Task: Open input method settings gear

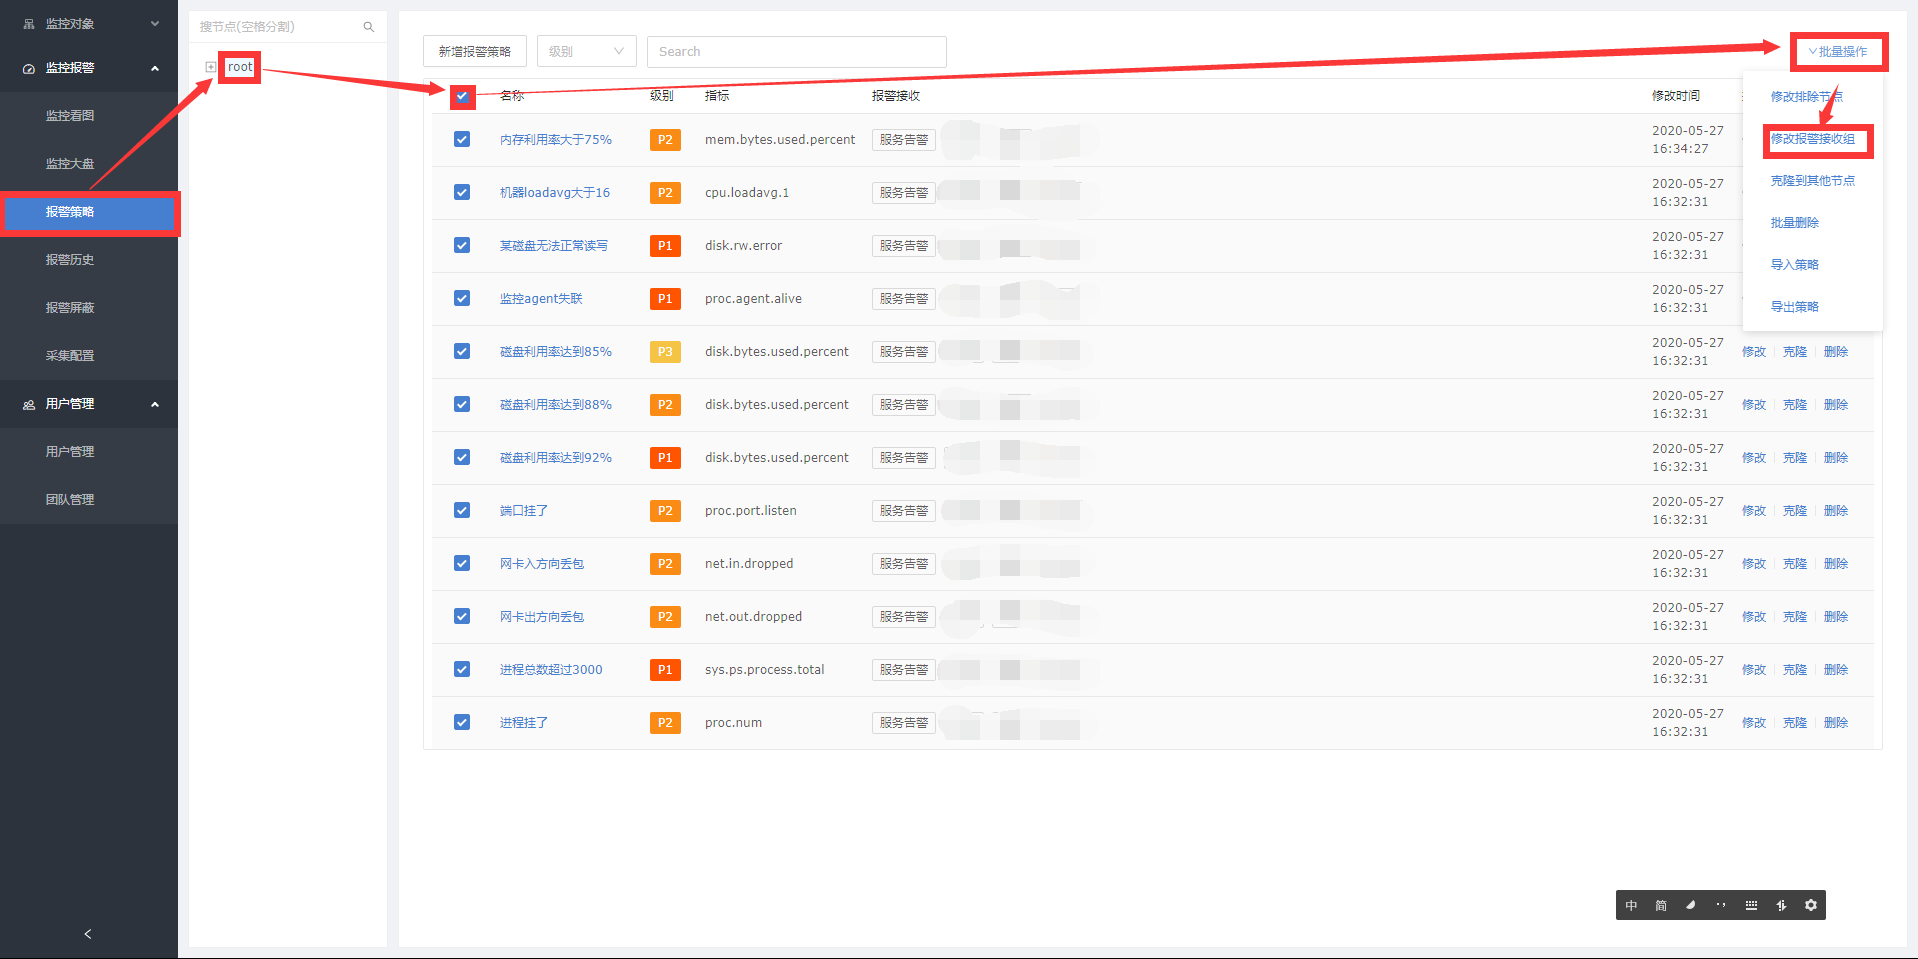Action: [x=1811, y=905]
